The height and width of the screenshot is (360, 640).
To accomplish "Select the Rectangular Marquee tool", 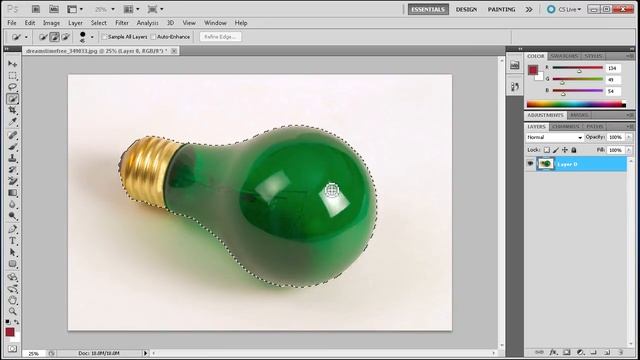I will pyautogui.click(x=13, y=76).
